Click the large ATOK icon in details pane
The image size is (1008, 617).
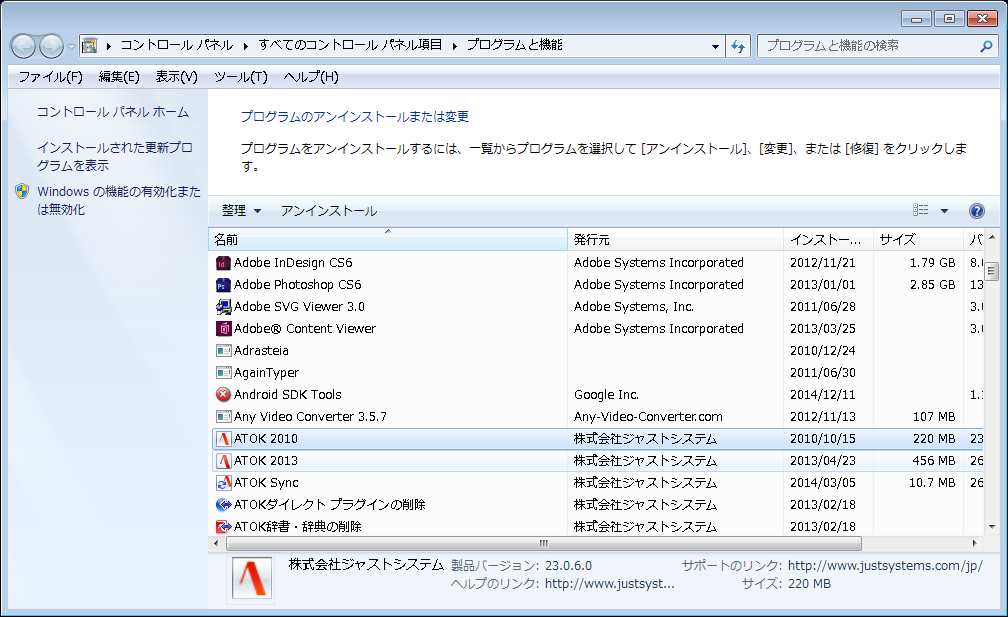251,578
